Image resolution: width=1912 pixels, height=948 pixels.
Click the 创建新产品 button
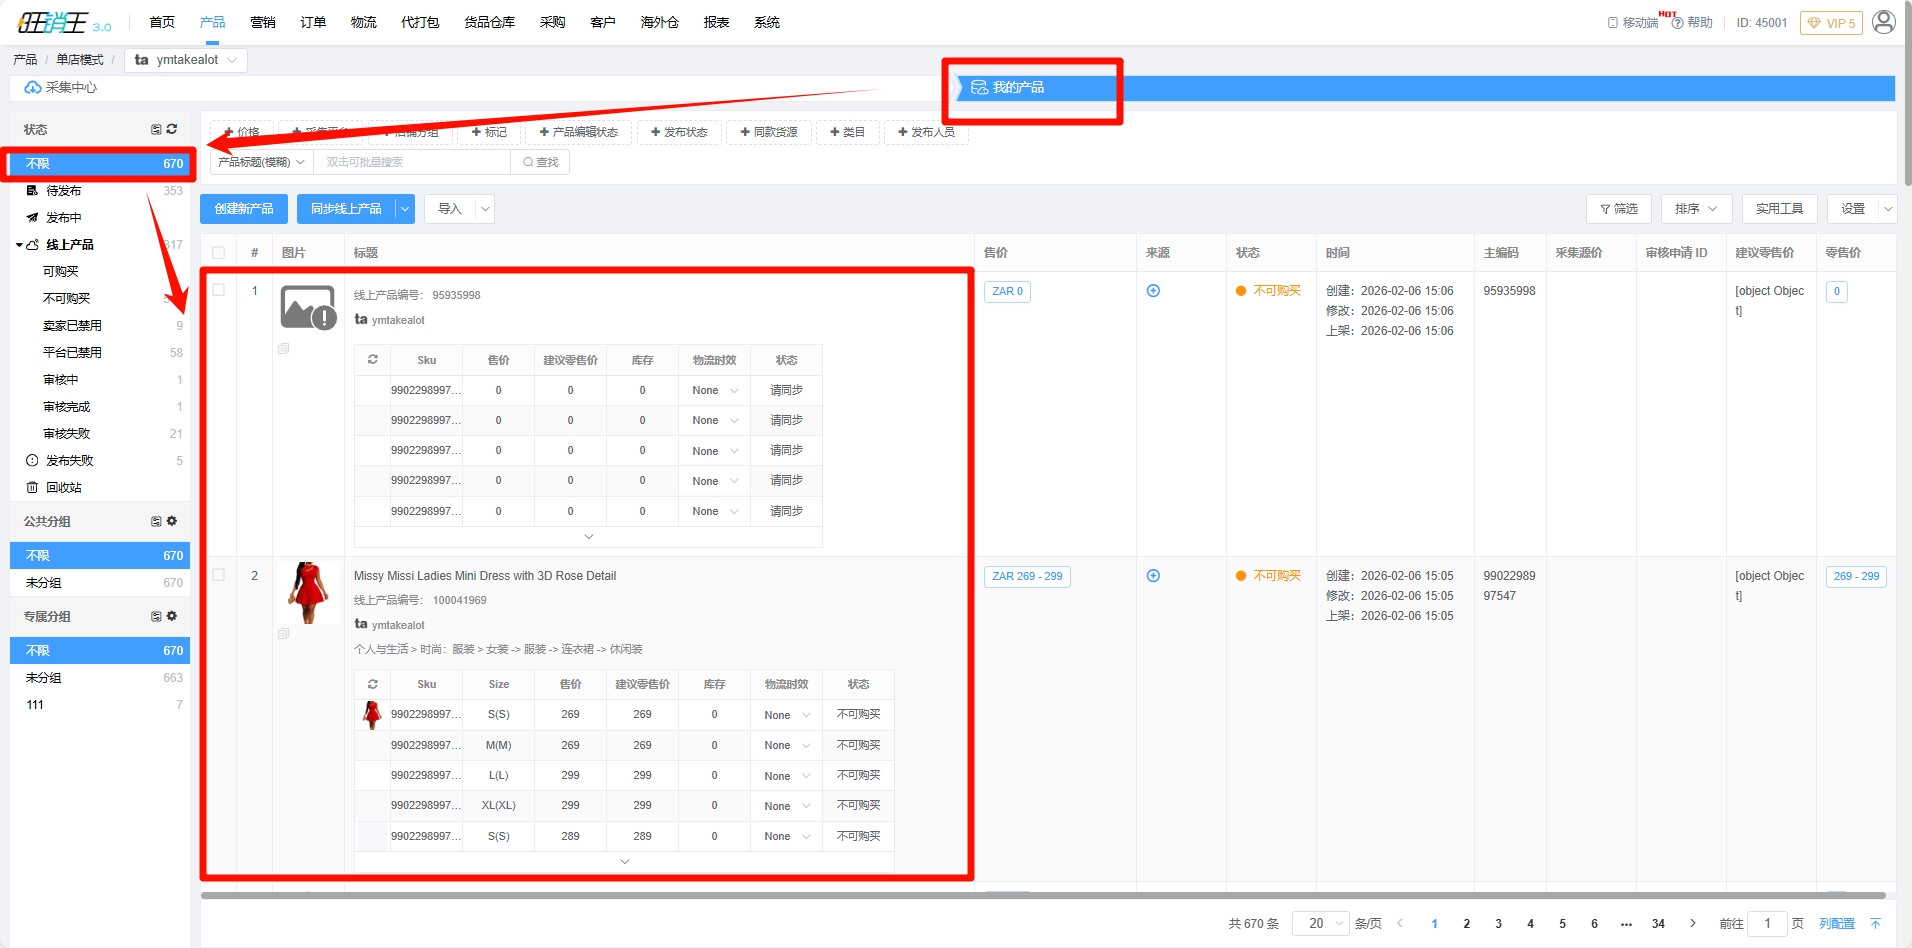click(x=244, y=209)
